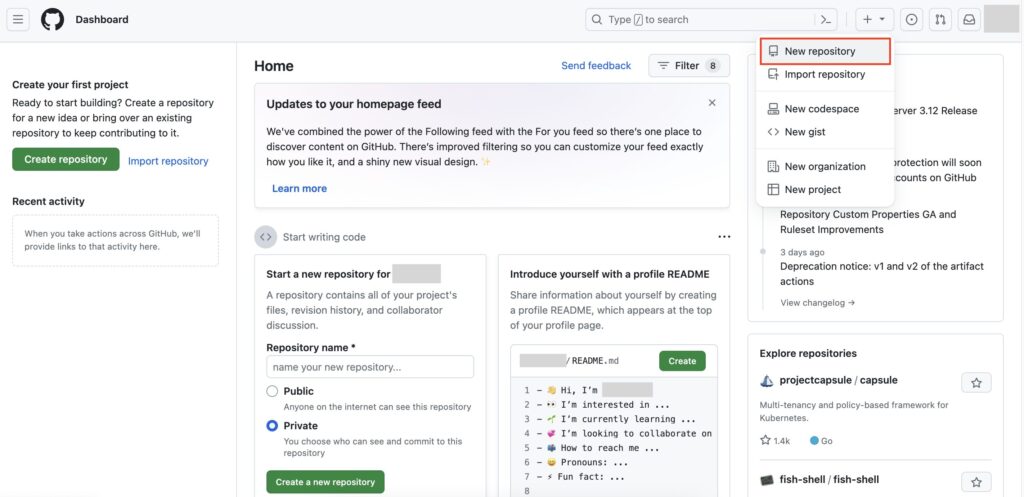Viewport: 1024px width, 497px height.
Task: Open the three-dot menu for Start writing code
Action: [724, 236]
